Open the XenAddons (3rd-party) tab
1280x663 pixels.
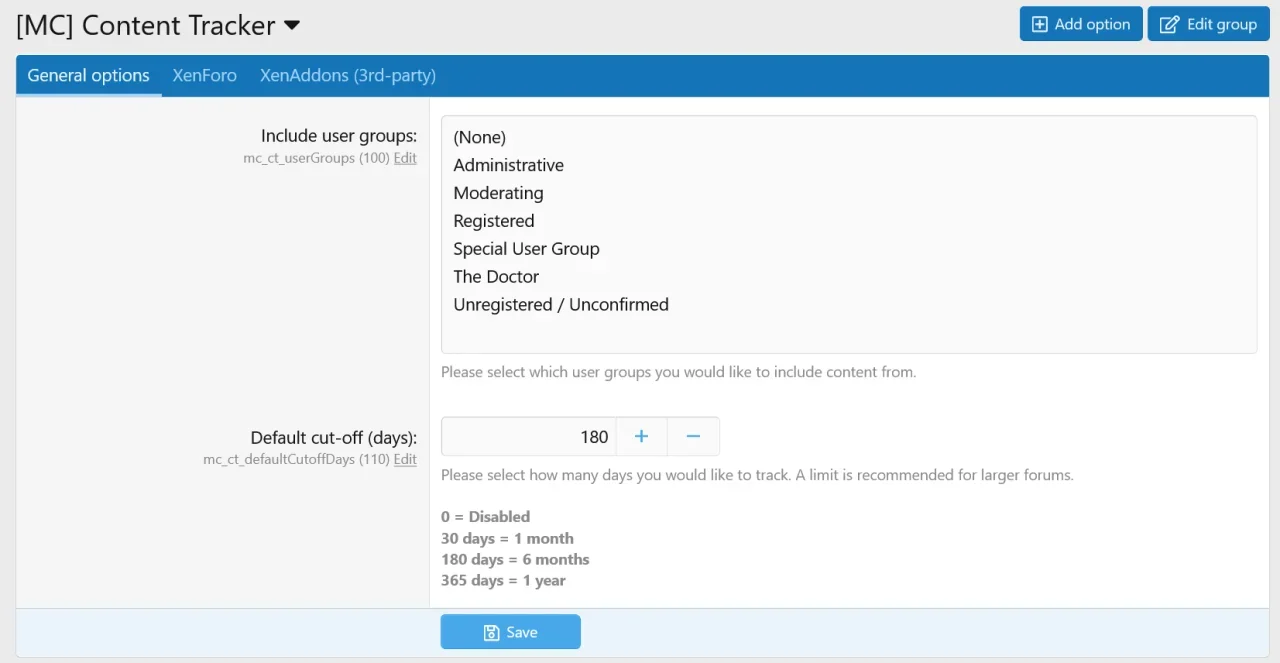click(x=348, y=75)
